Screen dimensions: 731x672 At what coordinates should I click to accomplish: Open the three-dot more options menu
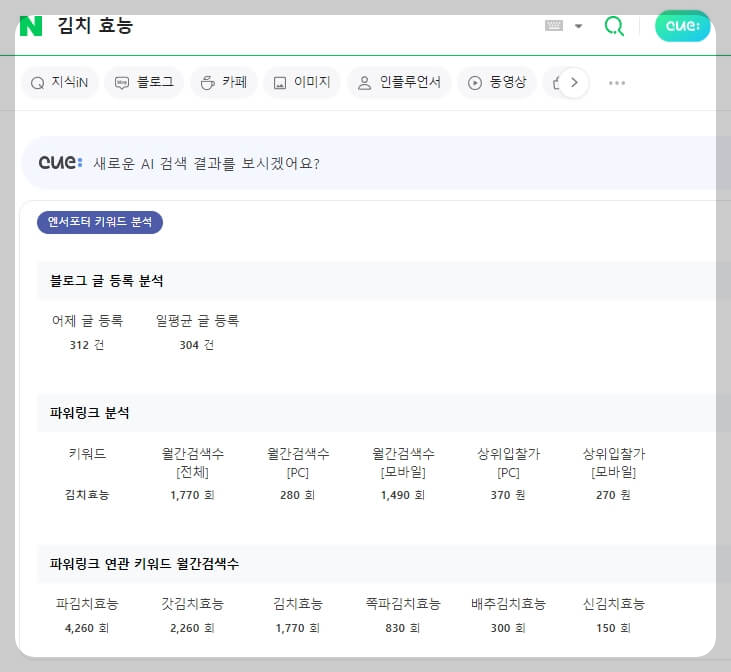(617, 83)
